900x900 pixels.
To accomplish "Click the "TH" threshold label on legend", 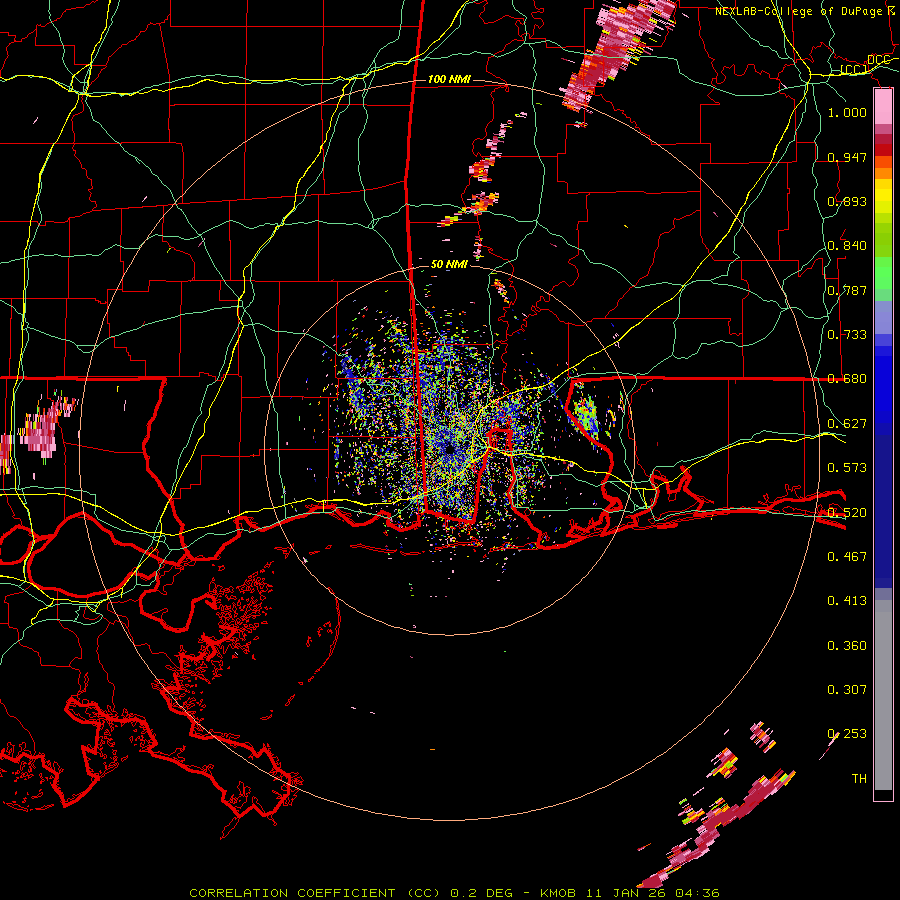I will (859, 779).
